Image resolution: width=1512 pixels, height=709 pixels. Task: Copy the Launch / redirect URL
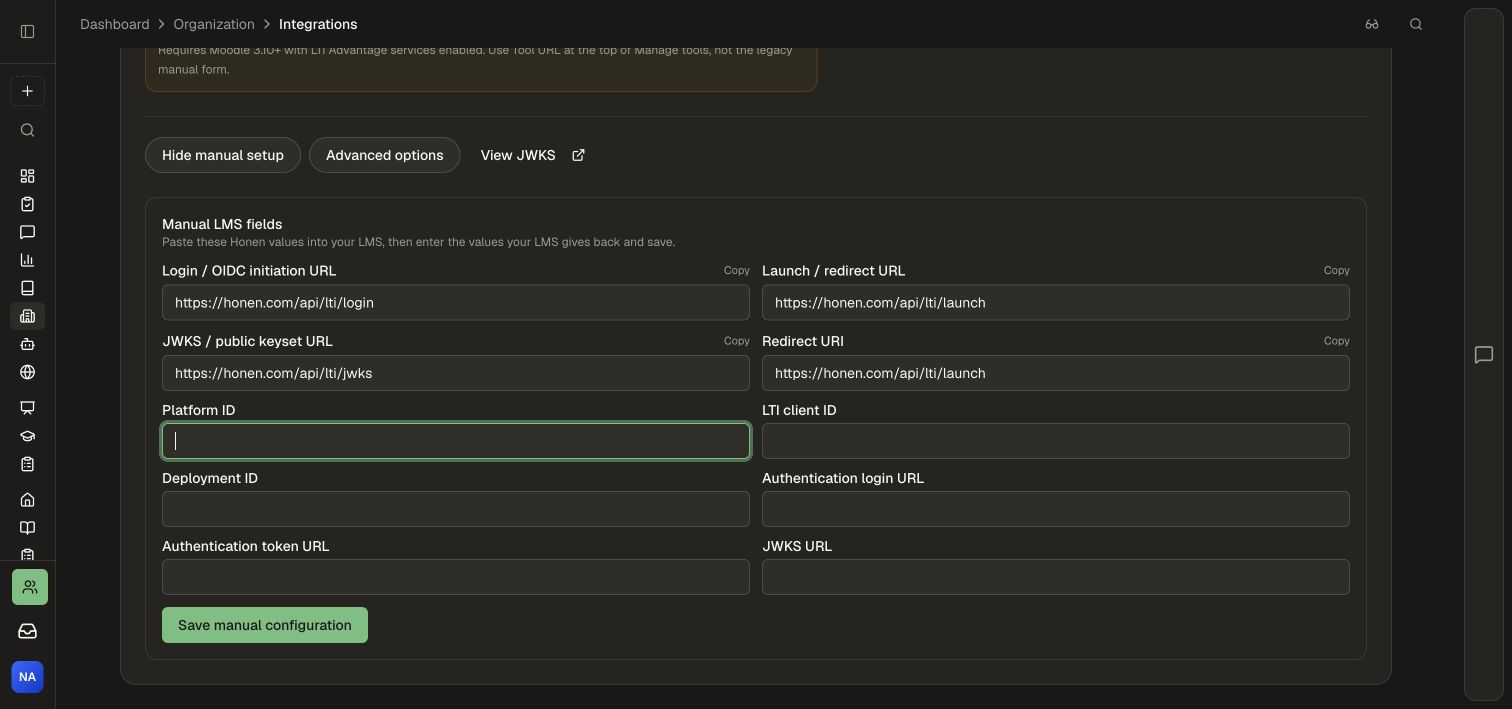pyautogui.click(x=1337, y=270)
